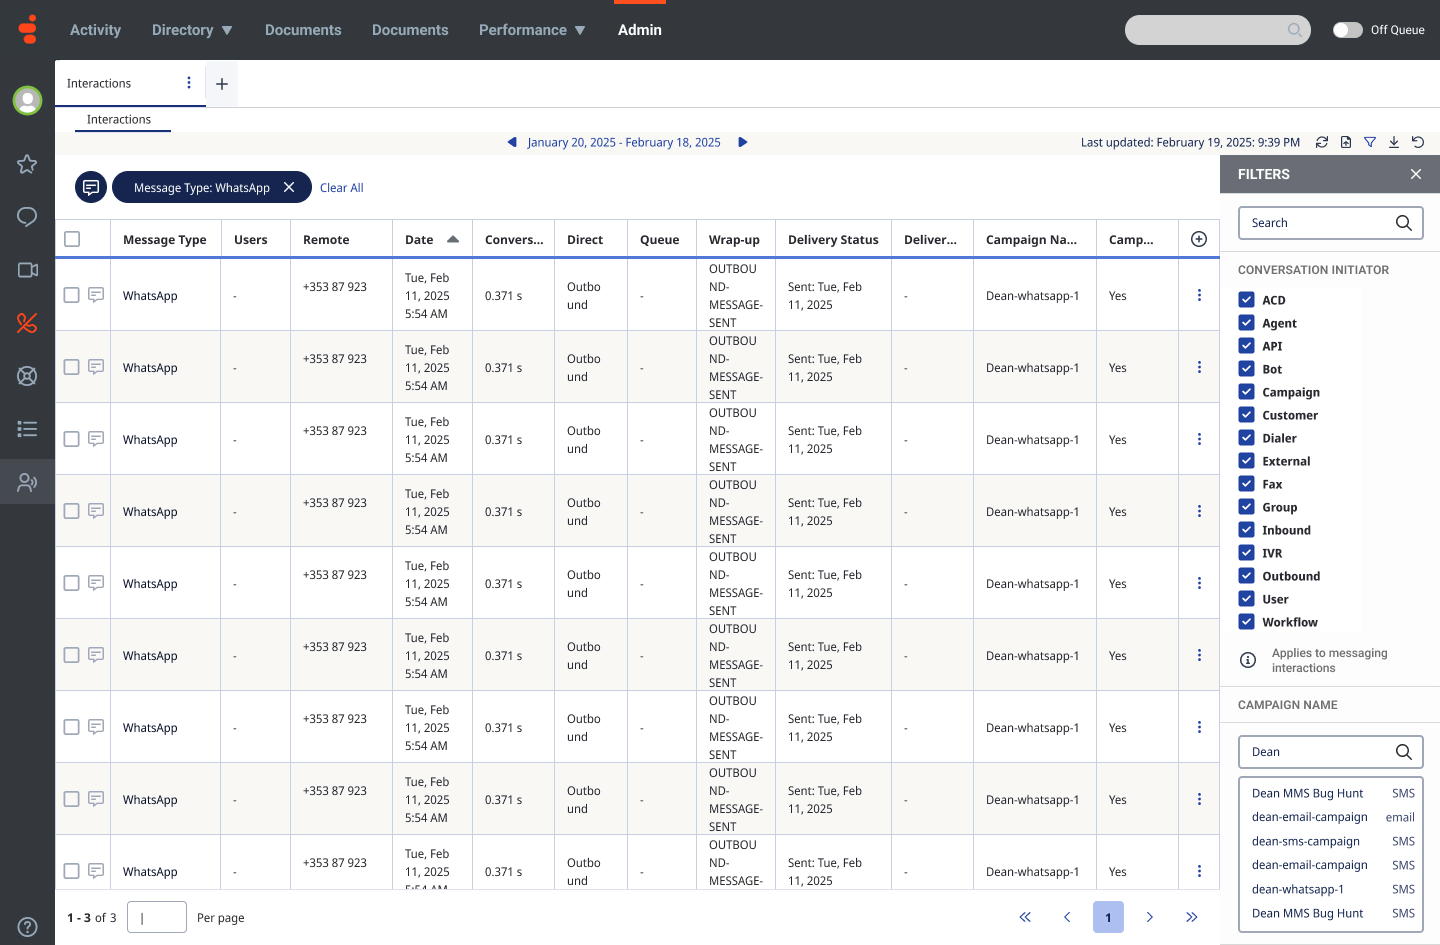Image resolution: width=1440 pixels, height=945 pixels.
Task: Expand the Directory dropdown menu
Action: [192, 30]
